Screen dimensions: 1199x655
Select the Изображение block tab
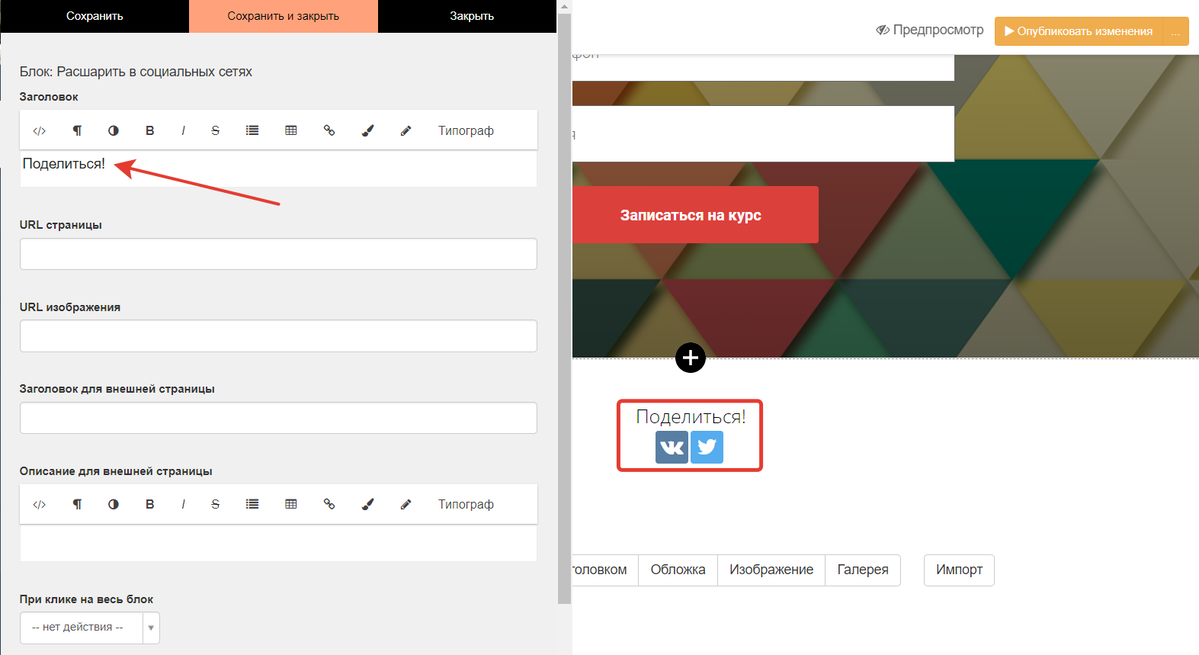[x=772, y=570]
